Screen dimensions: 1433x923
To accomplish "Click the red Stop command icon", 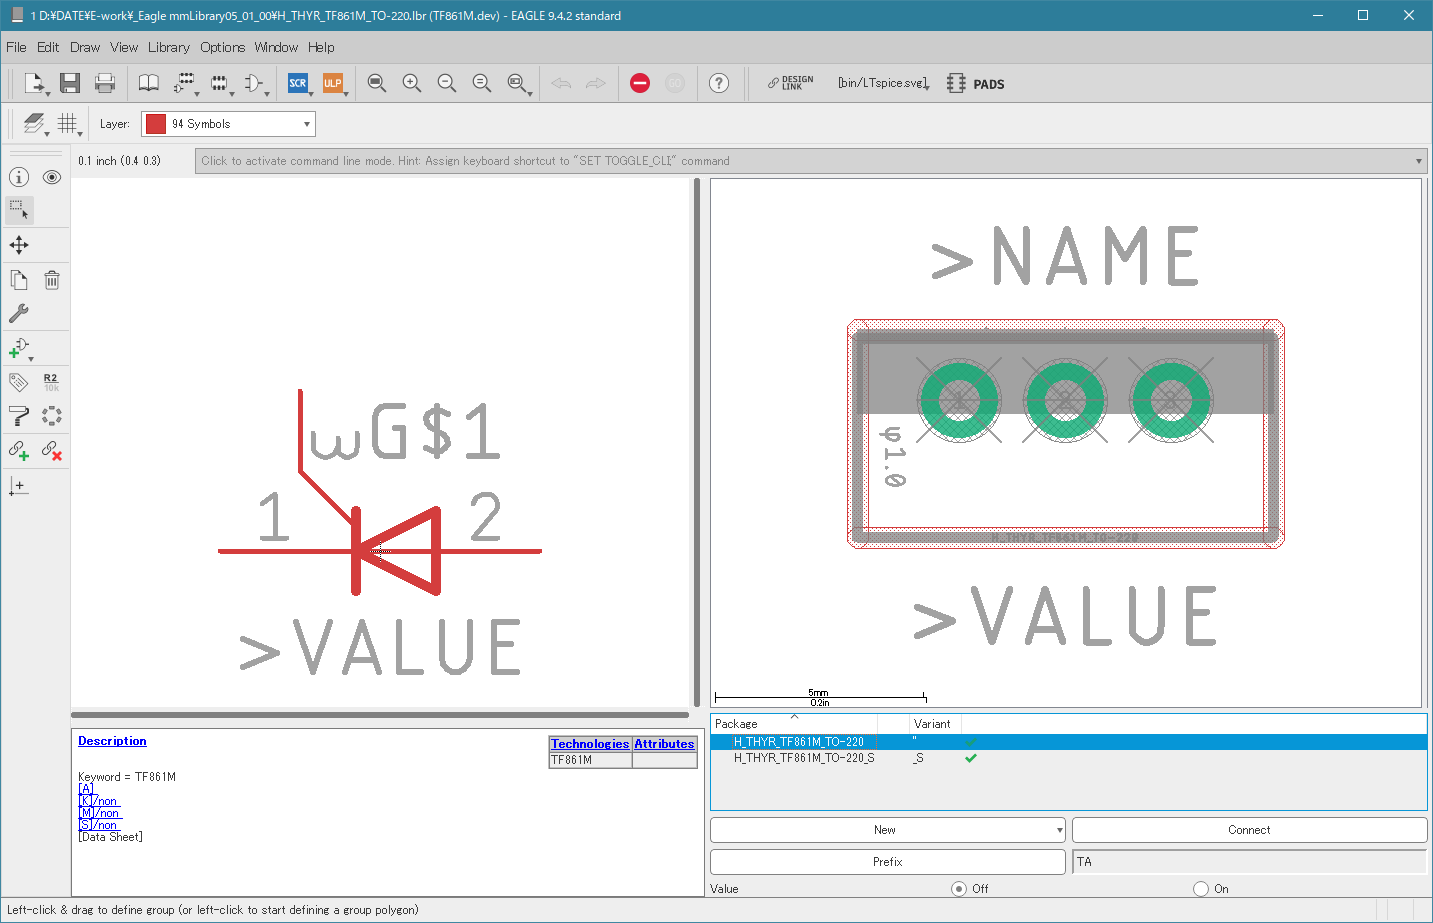I will [640, 83].
